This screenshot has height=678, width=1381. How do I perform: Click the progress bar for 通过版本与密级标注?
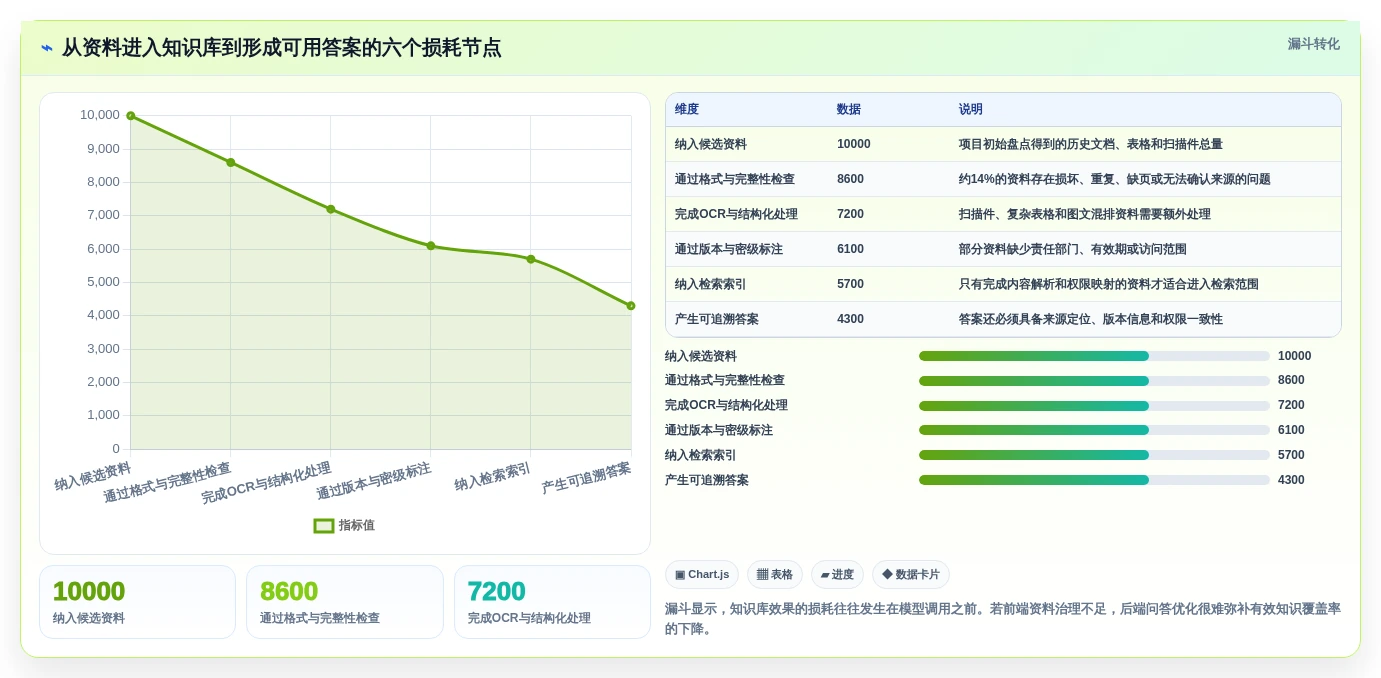tap(1094, 430)
